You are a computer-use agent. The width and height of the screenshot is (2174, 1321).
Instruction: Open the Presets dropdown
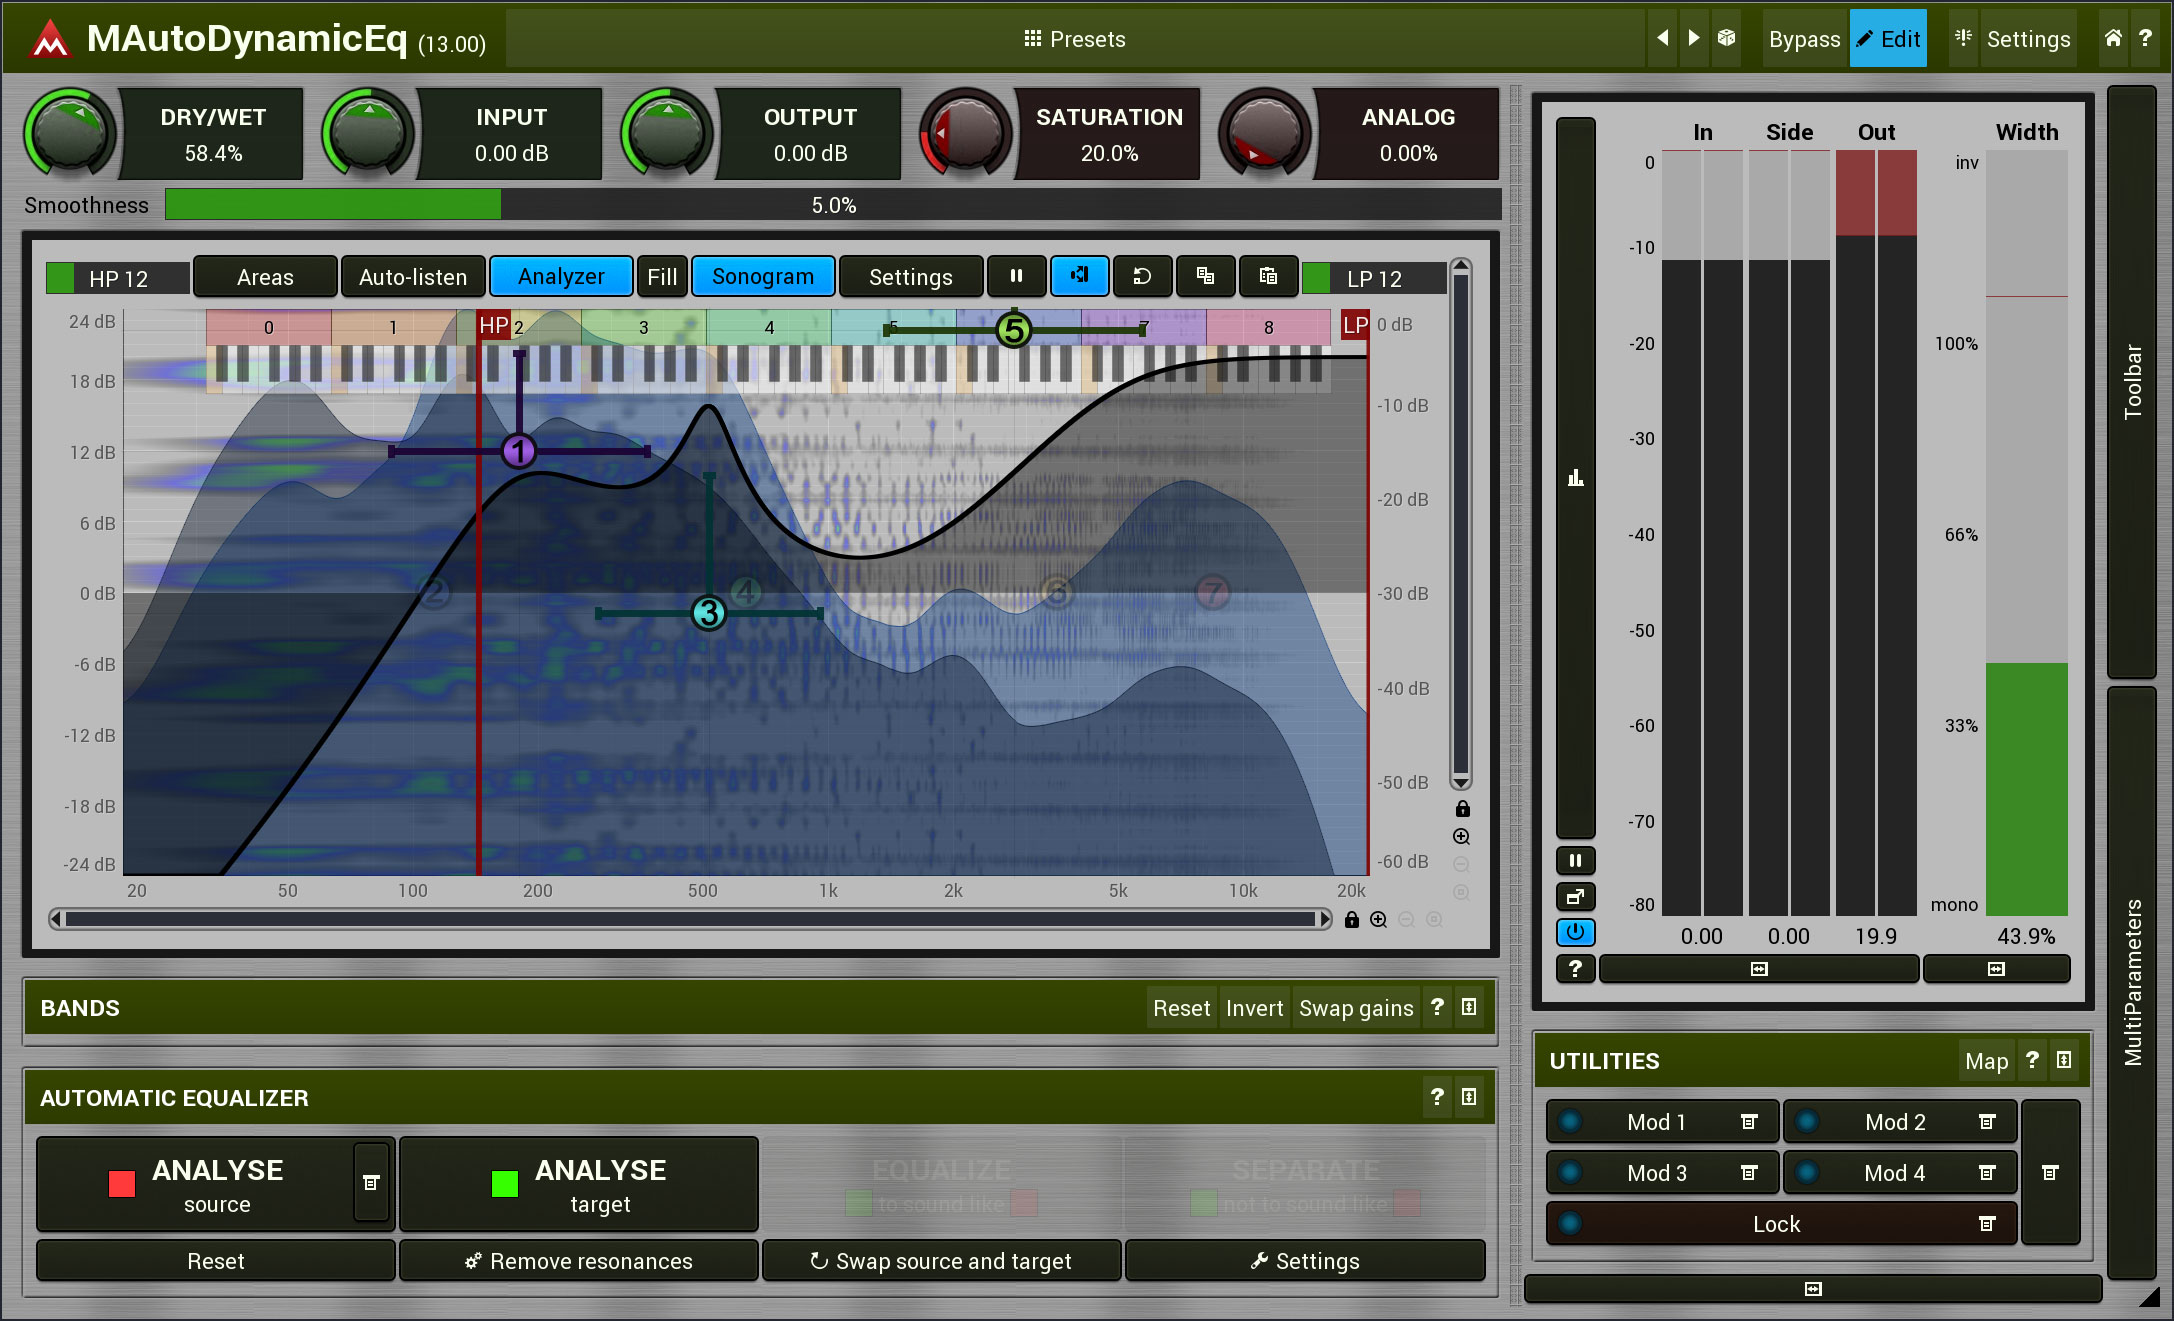(1075, 39)
